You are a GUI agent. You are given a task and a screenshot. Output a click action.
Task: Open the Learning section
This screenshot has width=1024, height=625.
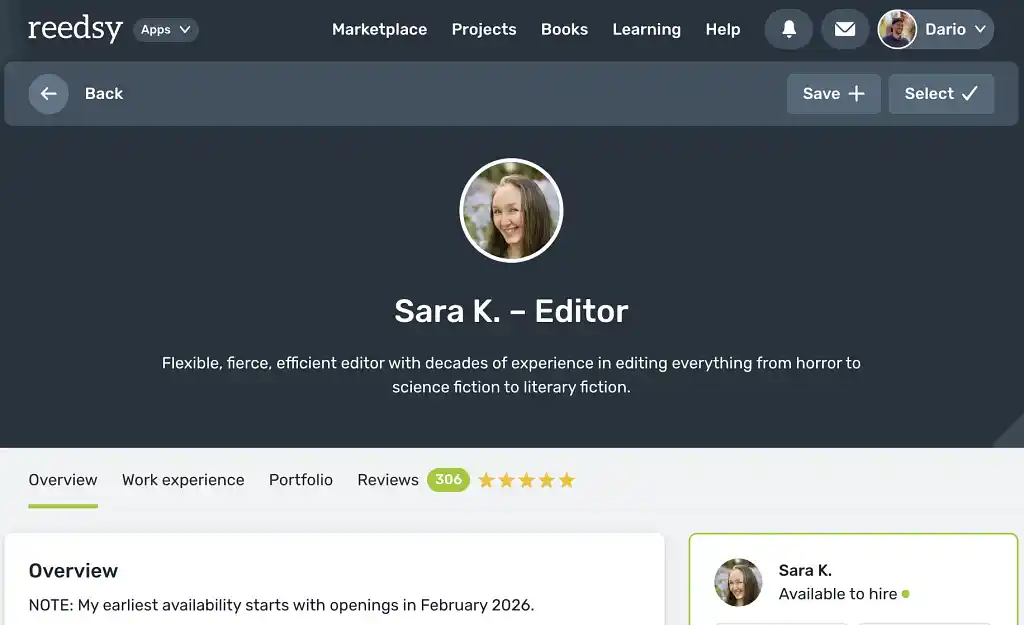point(646,29)
